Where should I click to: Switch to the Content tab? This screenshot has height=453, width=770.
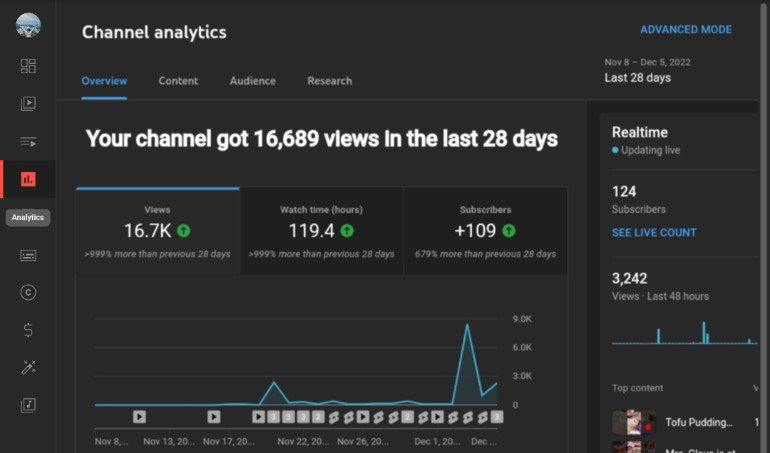178,81
